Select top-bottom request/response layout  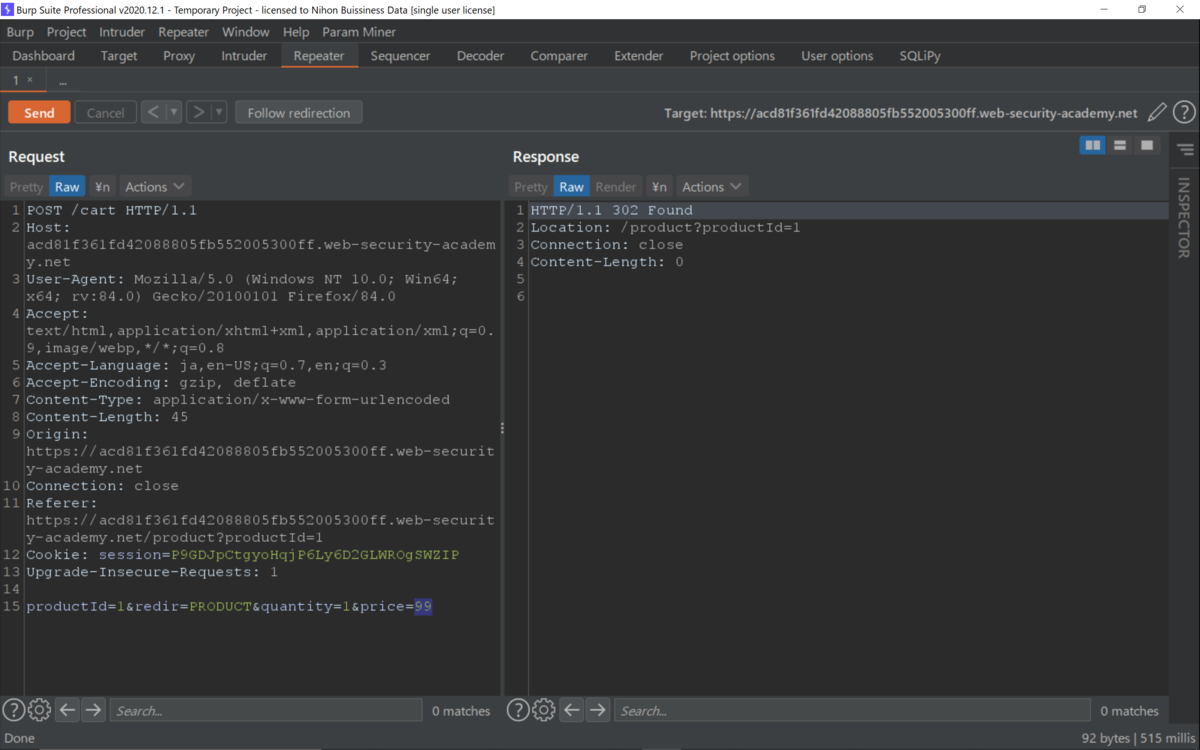pyautogui.click(x=1120, y=146)
